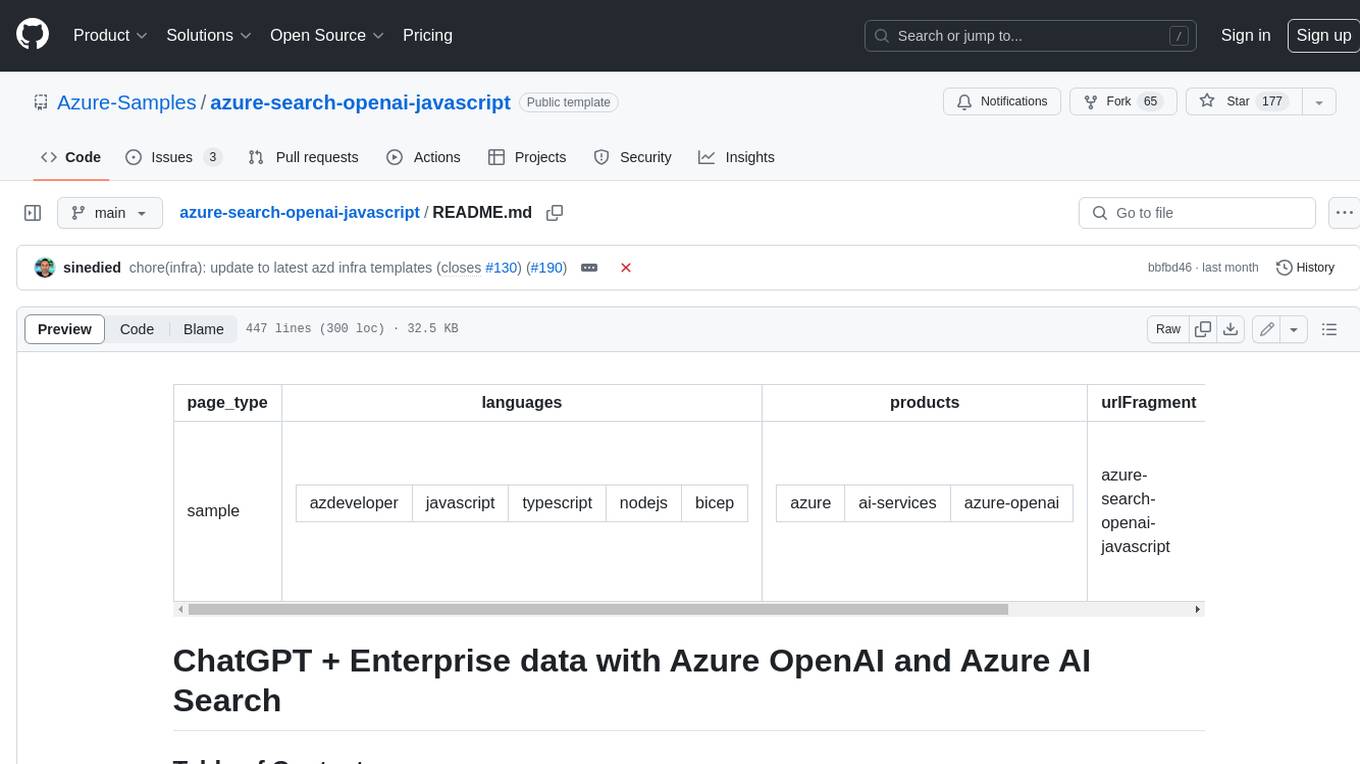Click the Sign up button
Screen dimensions: 1360x764
pyautogui.click(x=1323, y=35)
